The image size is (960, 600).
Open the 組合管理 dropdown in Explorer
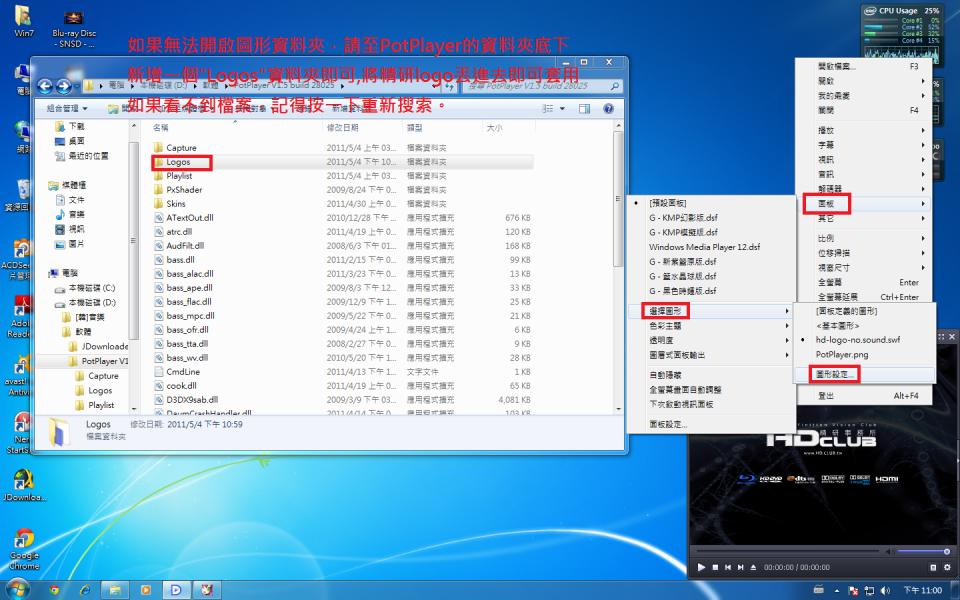(67, 108)
